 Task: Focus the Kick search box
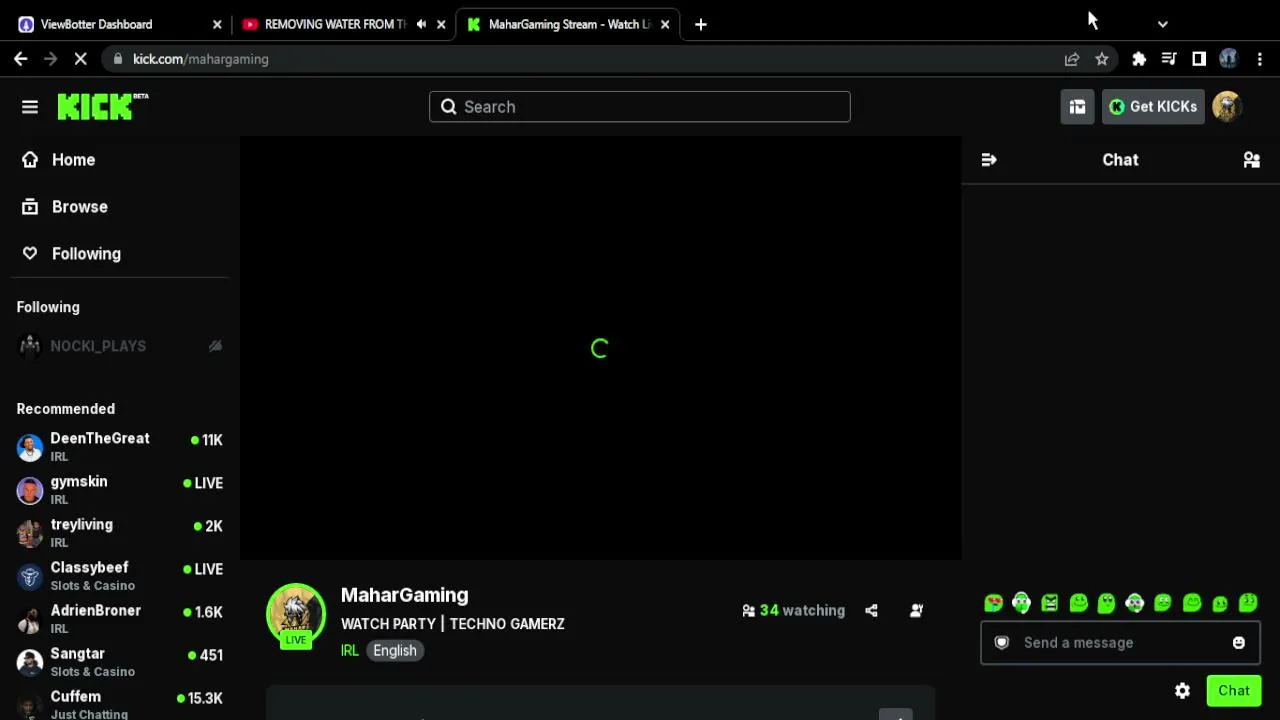pos(640,107)
